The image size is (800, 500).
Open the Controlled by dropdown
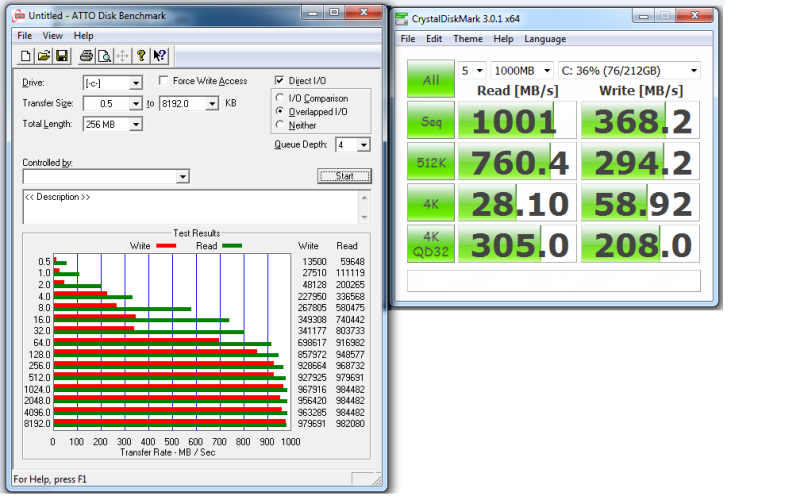point(183,177)
